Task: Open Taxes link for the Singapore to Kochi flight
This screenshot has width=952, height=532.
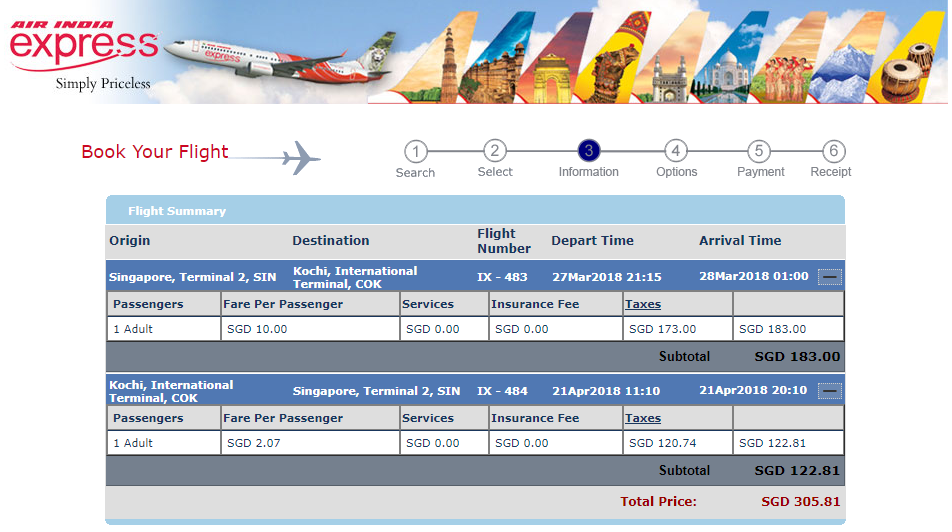Action: pos(642,304)
